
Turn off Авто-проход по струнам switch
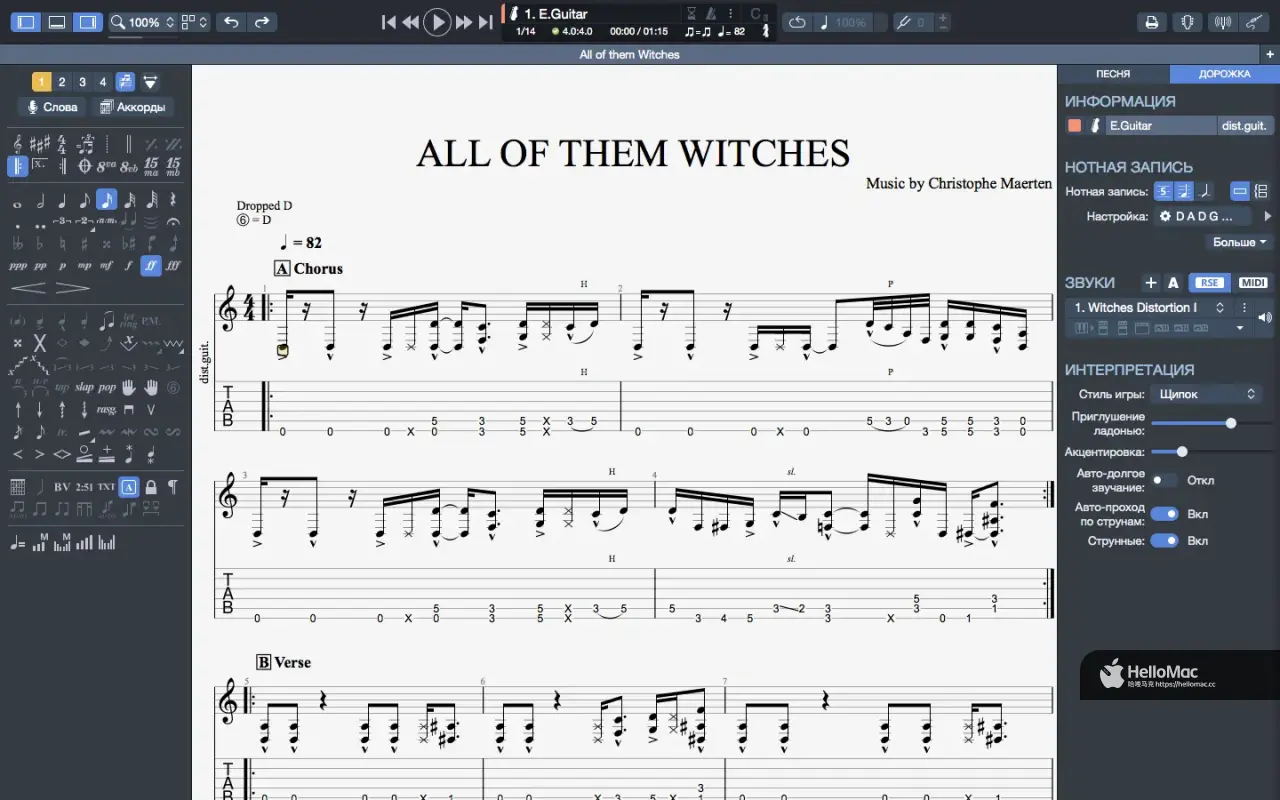(1164, 514)
